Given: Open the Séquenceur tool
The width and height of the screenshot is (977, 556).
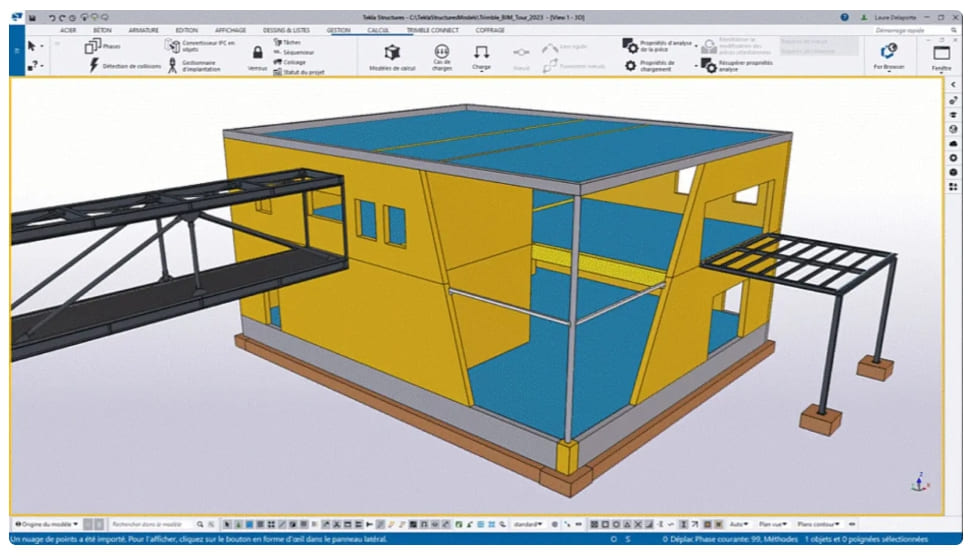Looking at the screenshot, I should (x=293, y=52).
